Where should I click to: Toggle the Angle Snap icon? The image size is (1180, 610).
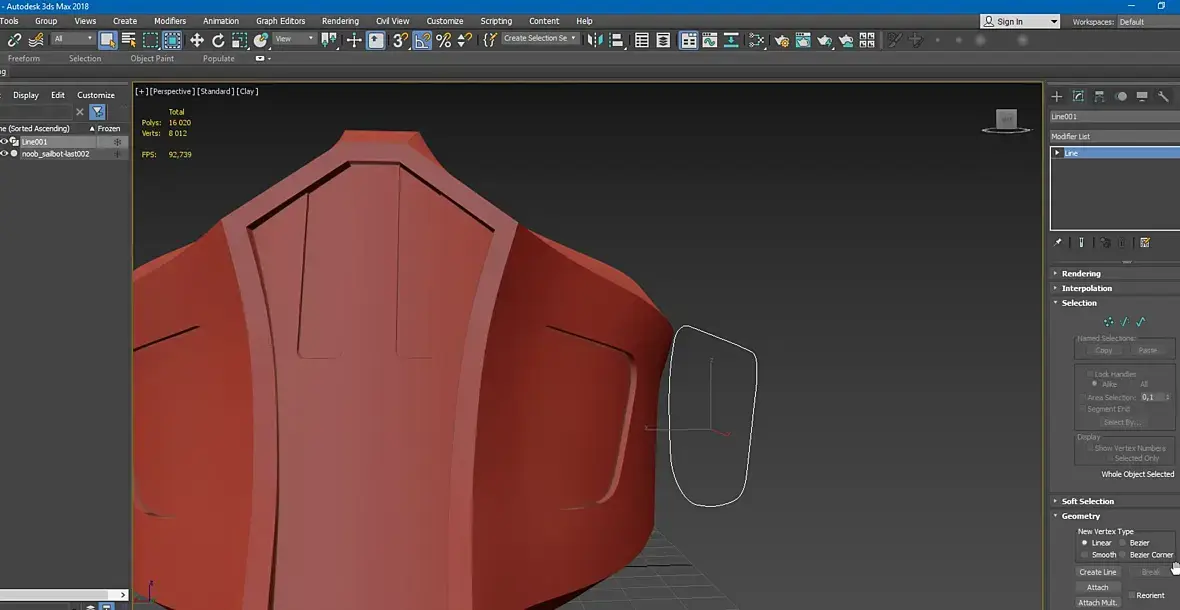421,40
